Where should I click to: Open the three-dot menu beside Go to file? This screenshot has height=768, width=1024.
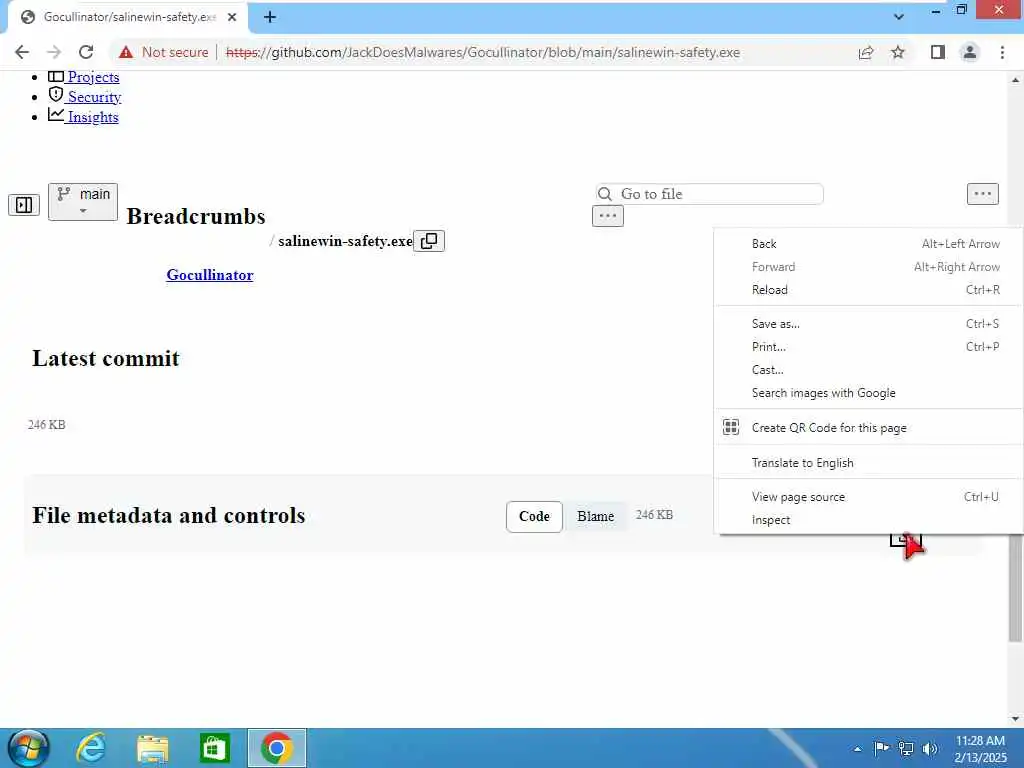coord(983,194)
